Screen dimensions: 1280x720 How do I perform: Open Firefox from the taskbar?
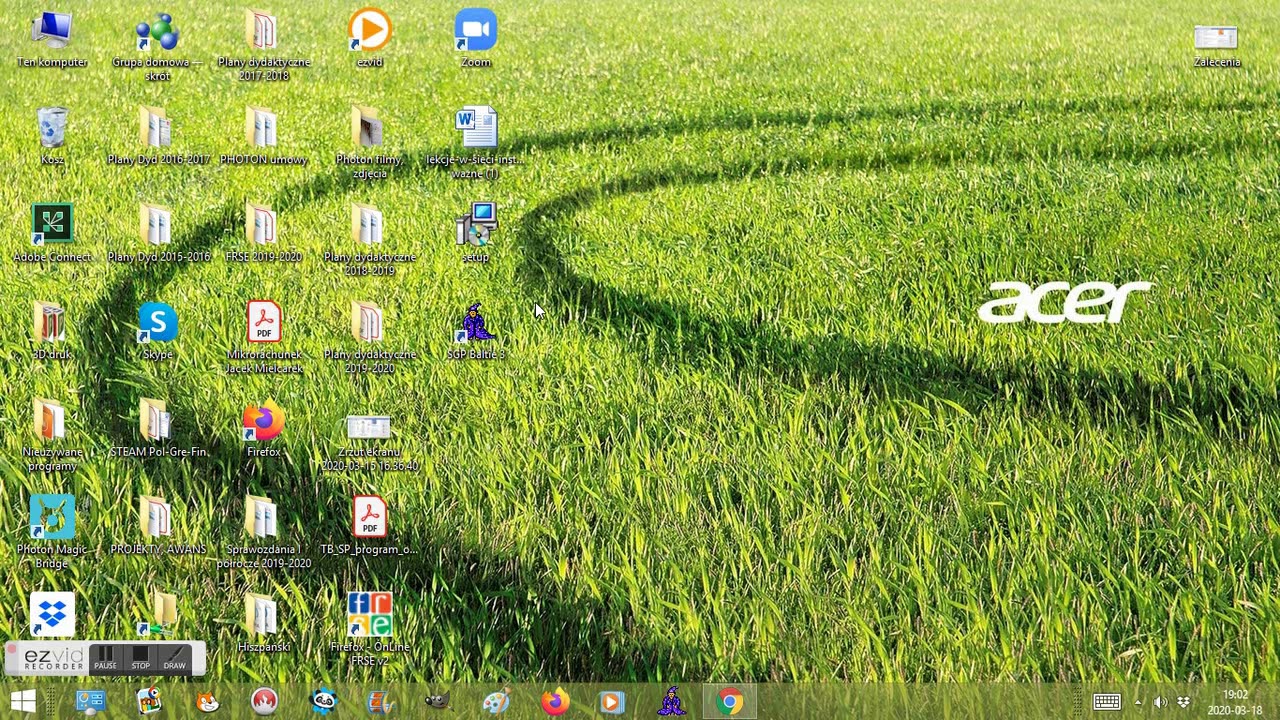click(555, 702)
